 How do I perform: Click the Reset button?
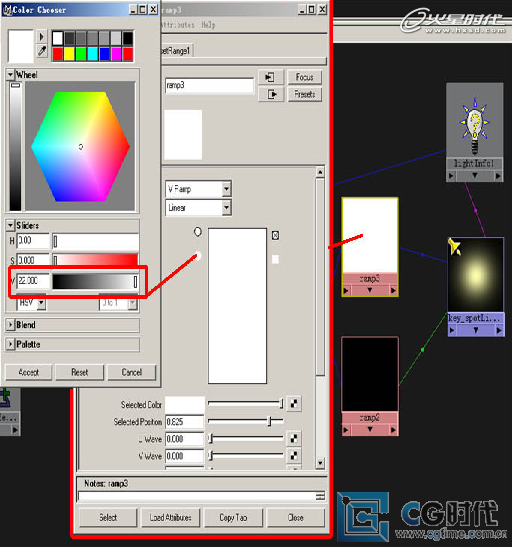(x=80, y=372)
